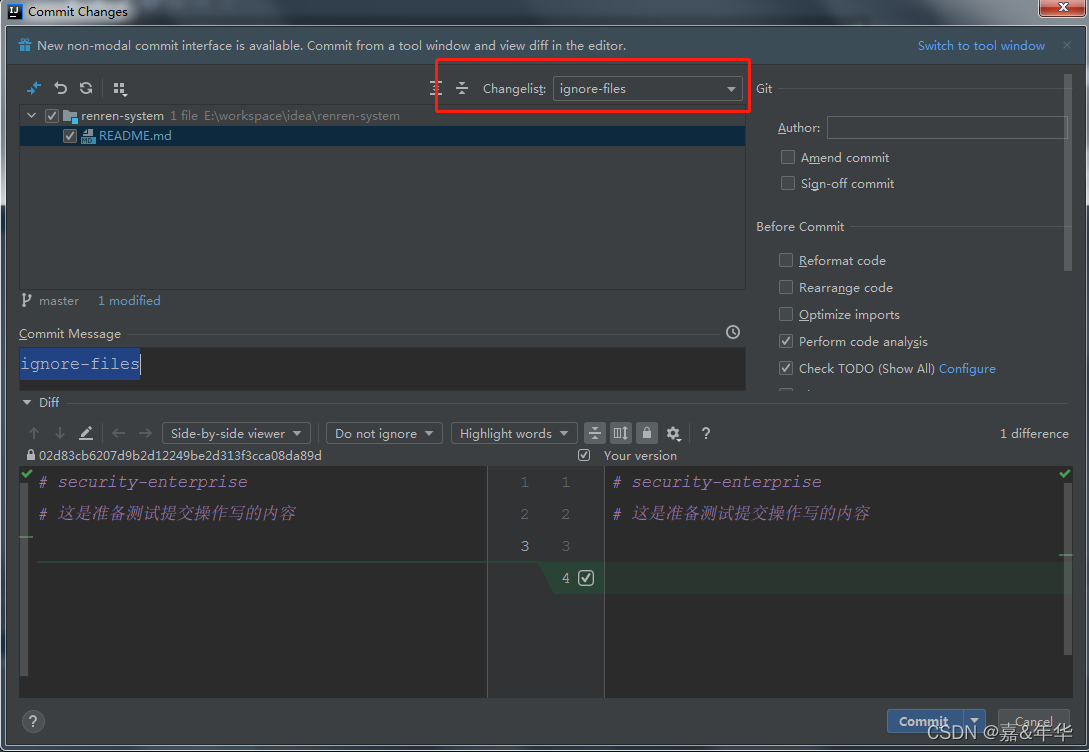Click into the Commit Message text area

(x=382, y=369)
